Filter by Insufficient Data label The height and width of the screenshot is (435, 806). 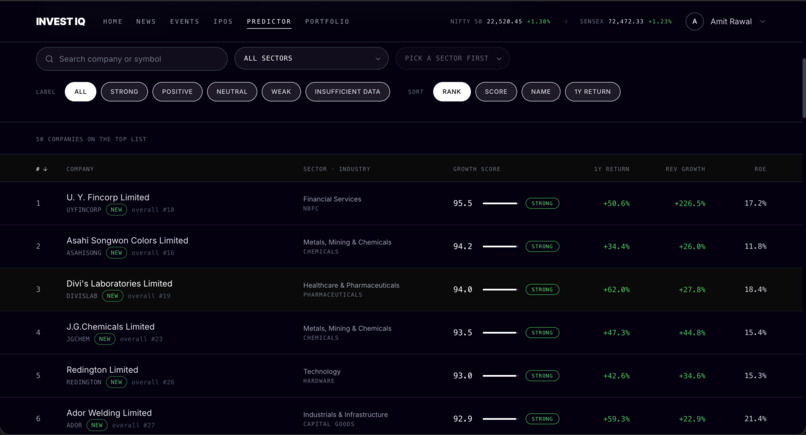click(x=347, y=92)
